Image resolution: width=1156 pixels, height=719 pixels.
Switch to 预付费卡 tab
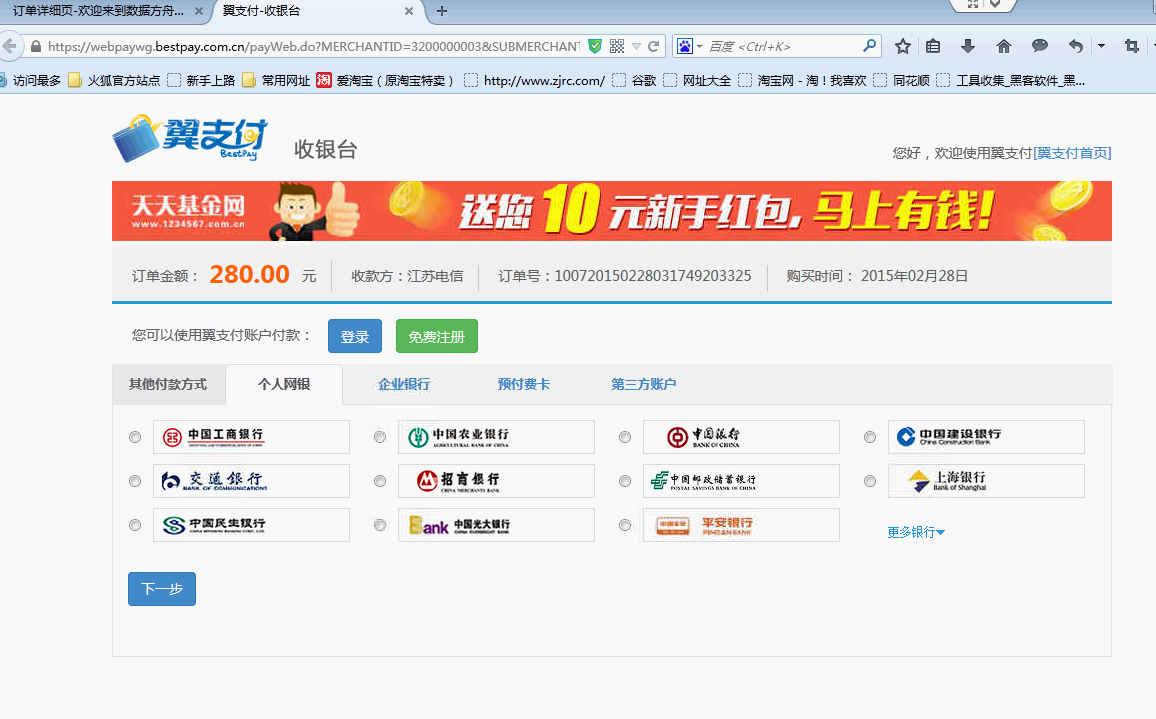pyautogui.click(x=523, y=384)
